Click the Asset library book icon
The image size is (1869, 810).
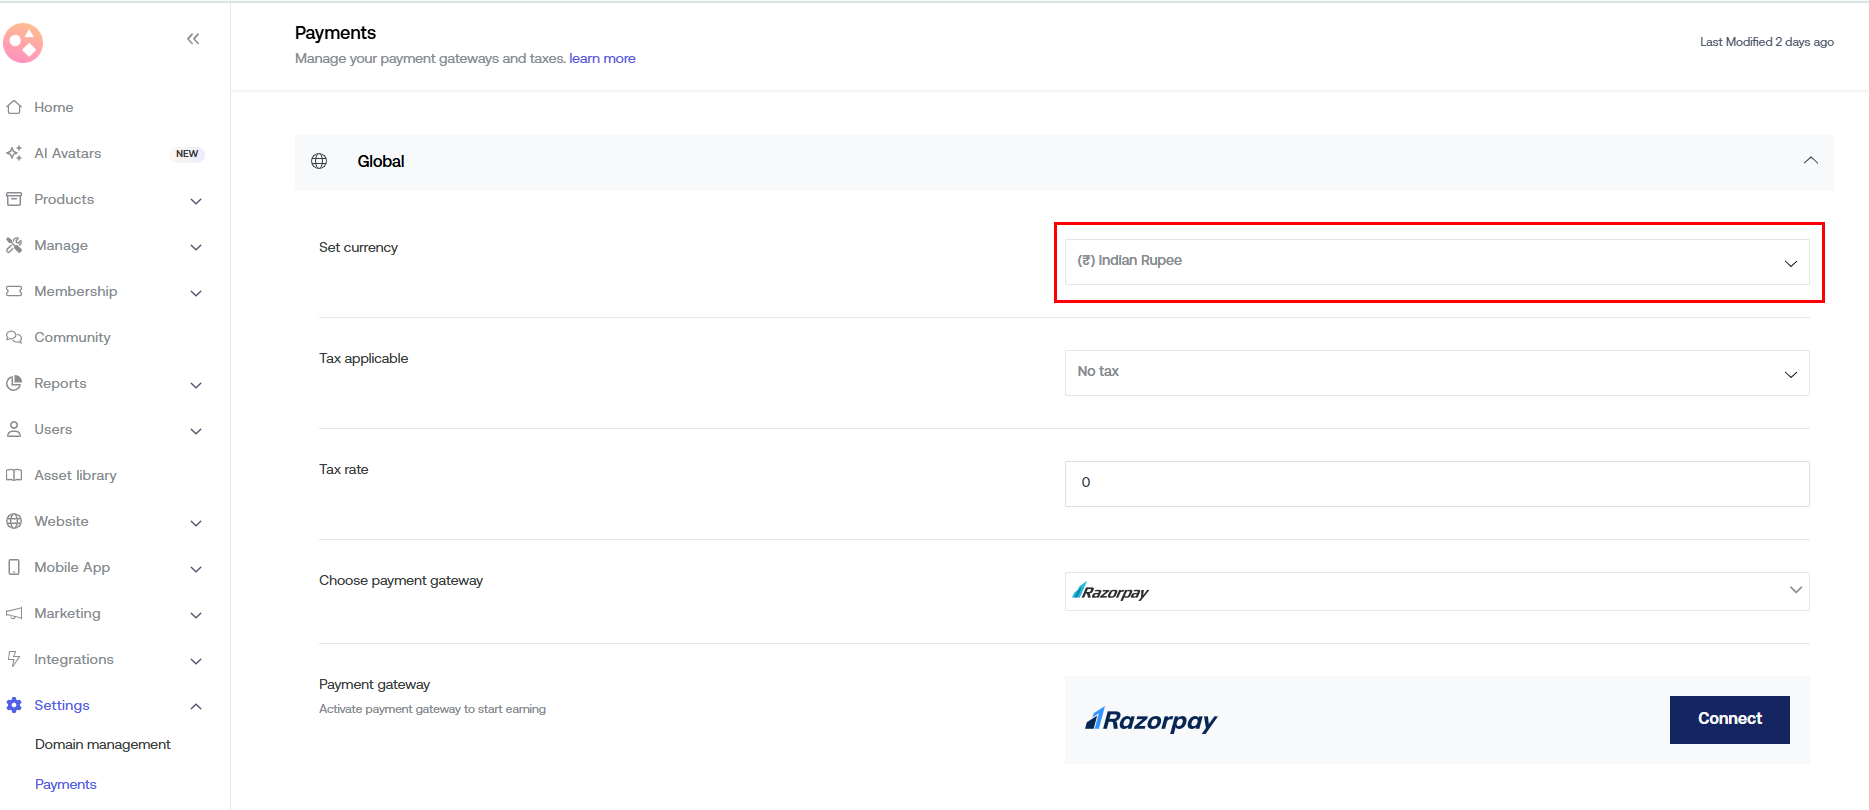click(14, 475)
